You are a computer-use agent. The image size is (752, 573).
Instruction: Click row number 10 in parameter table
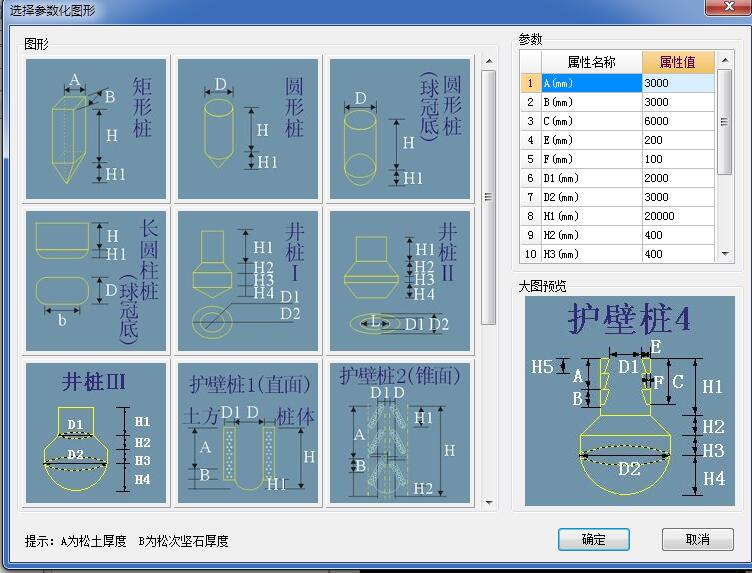531,254
